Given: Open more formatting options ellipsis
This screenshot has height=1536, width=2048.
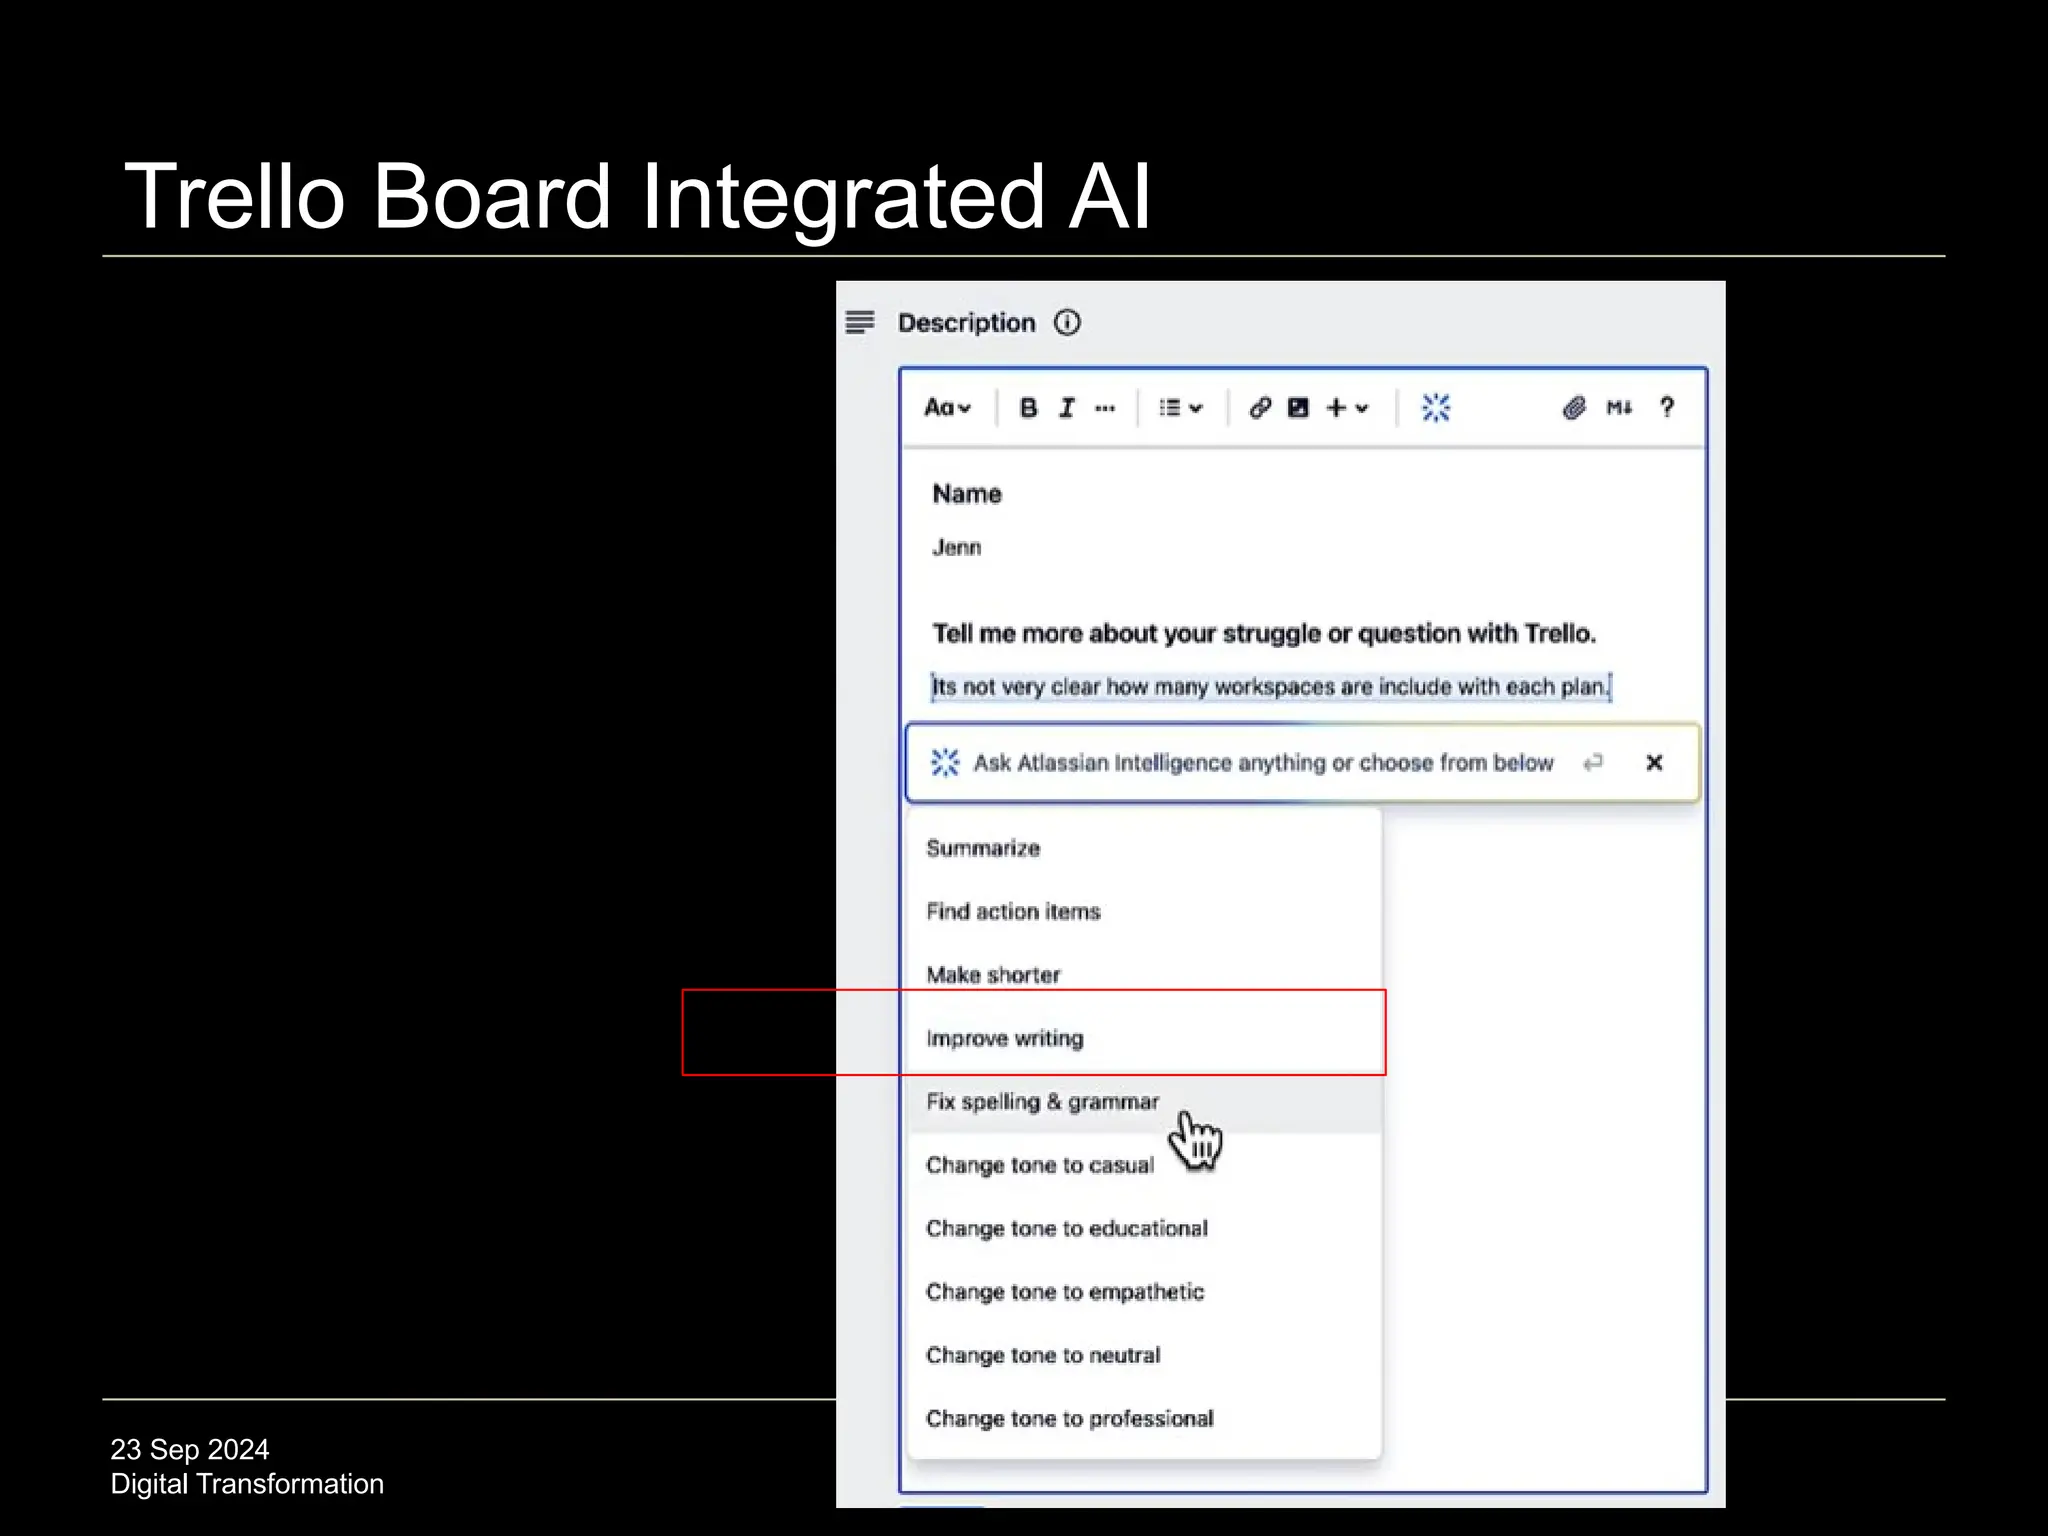Looking at the screenshot, I should tap(1105, 408).
